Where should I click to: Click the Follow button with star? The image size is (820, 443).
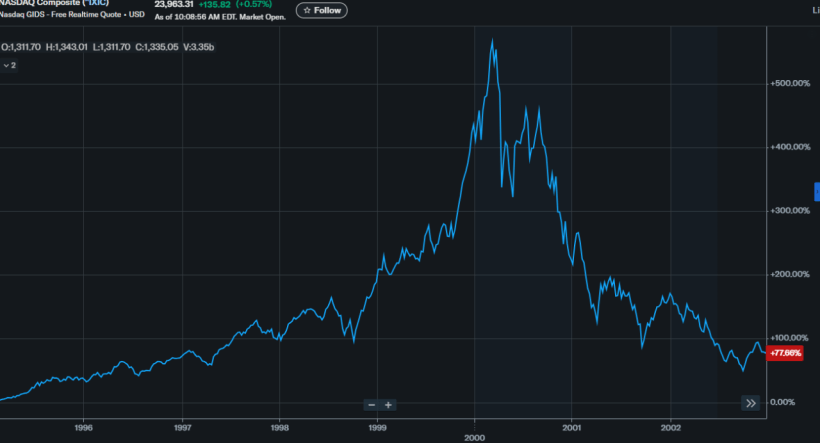coord(320,10)
